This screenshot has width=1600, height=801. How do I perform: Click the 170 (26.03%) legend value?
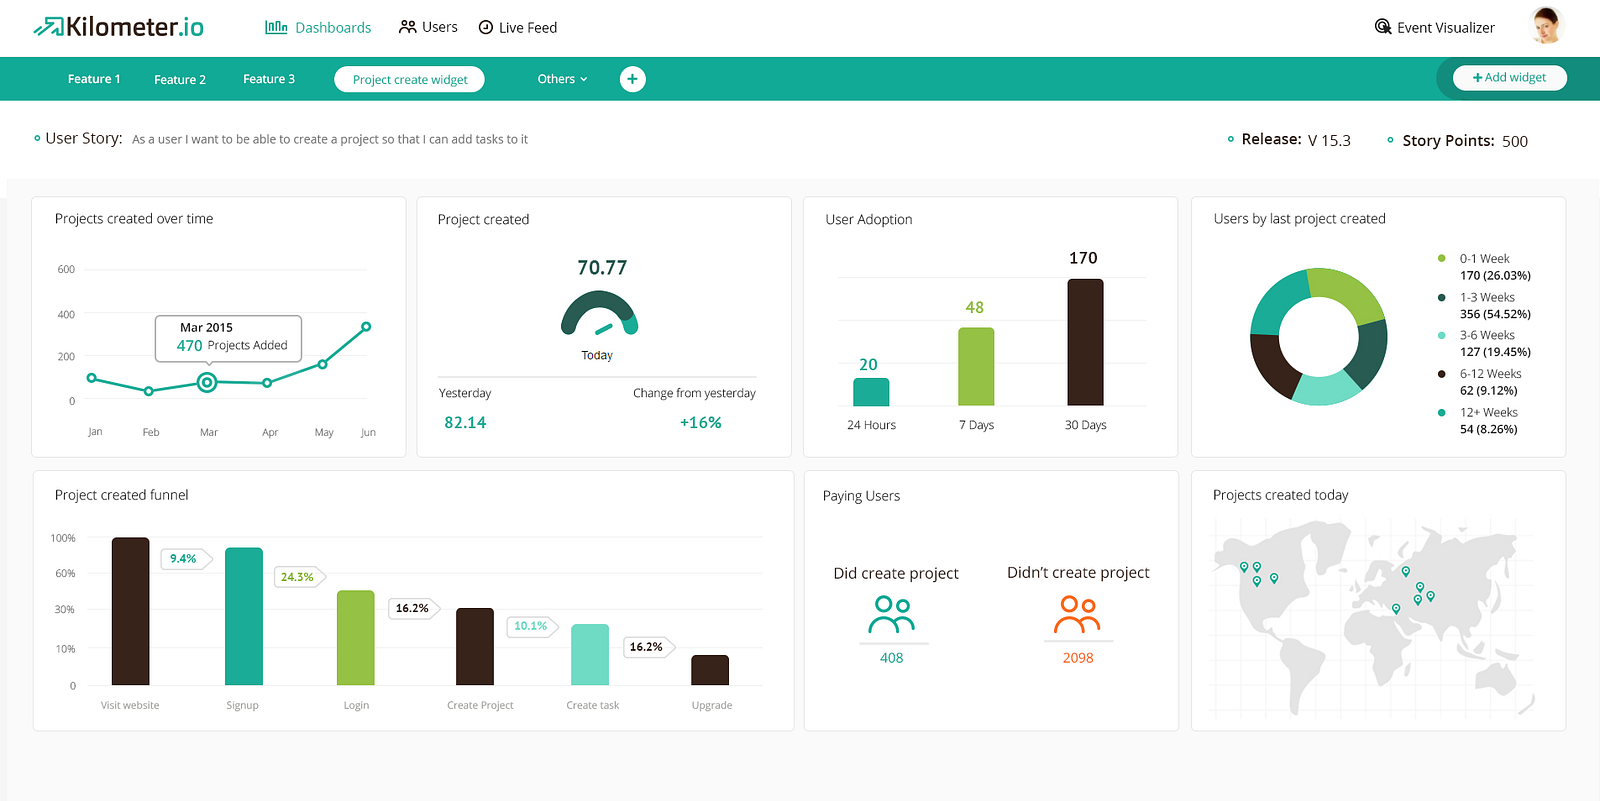coord(1495,276)
